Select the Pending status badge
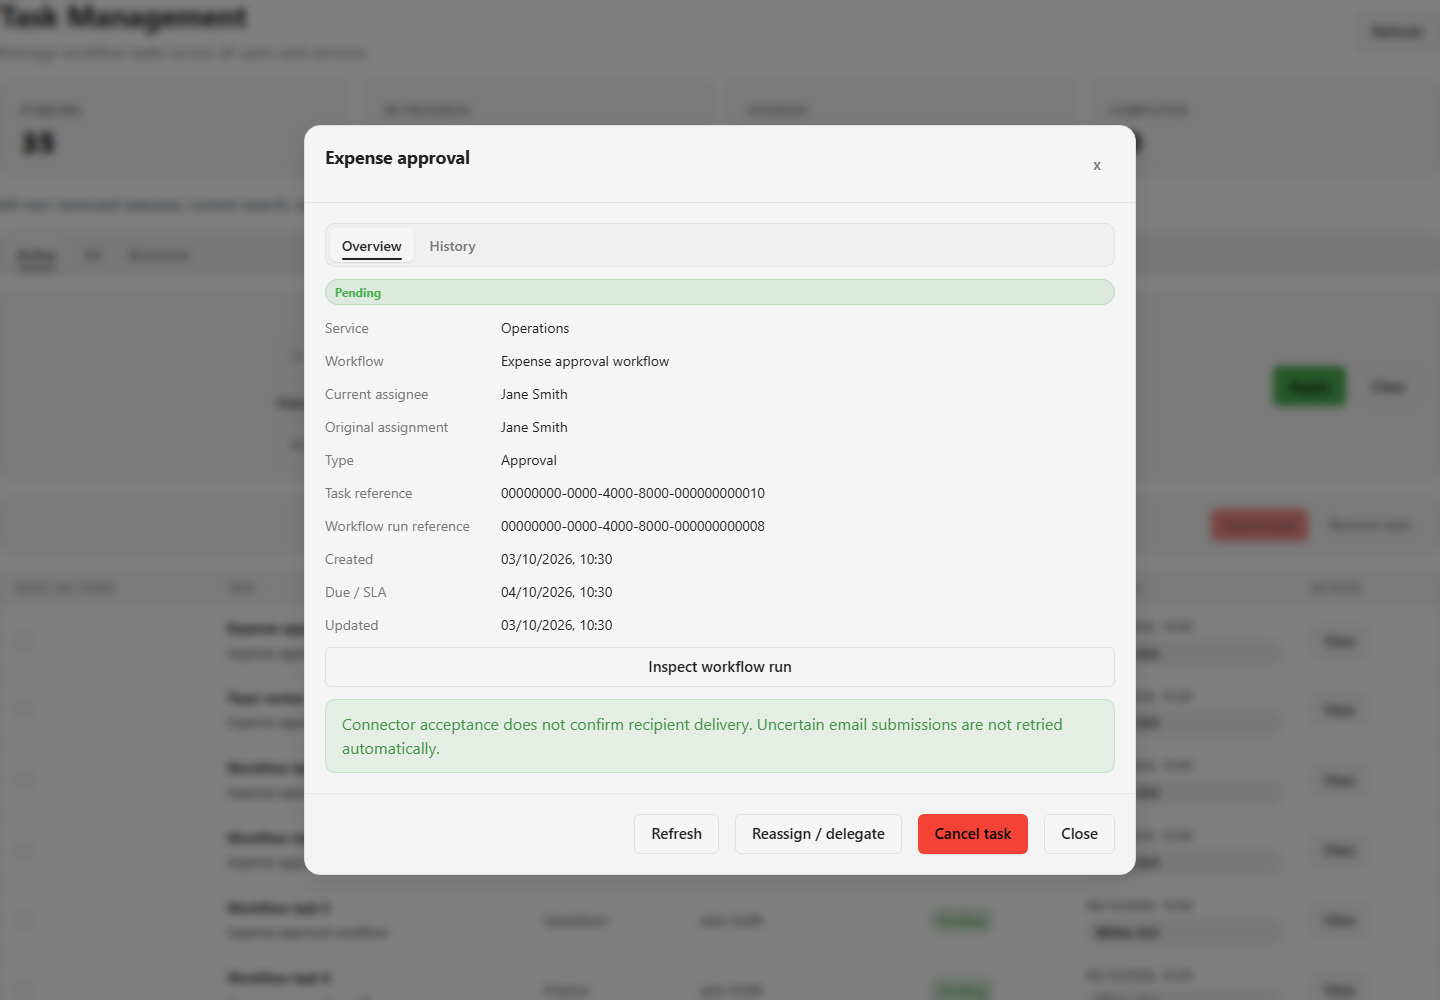1440x1000 pixels. [x=720, y=292]
